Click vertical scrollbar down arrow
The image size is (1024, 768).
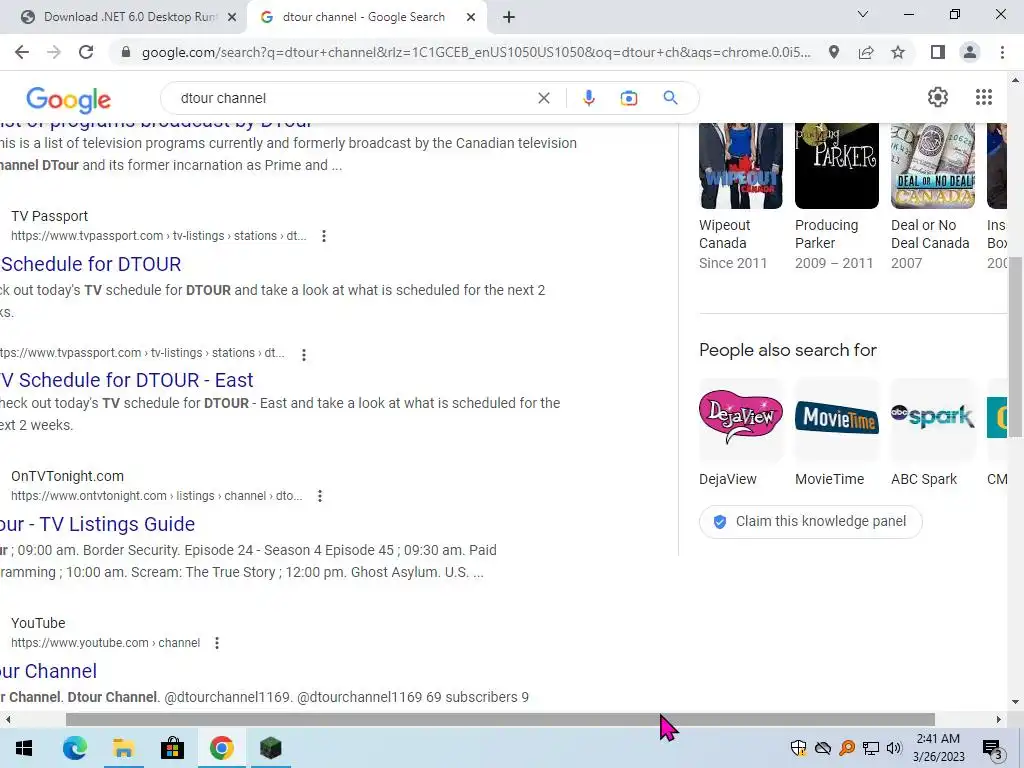pos(1016,702)
